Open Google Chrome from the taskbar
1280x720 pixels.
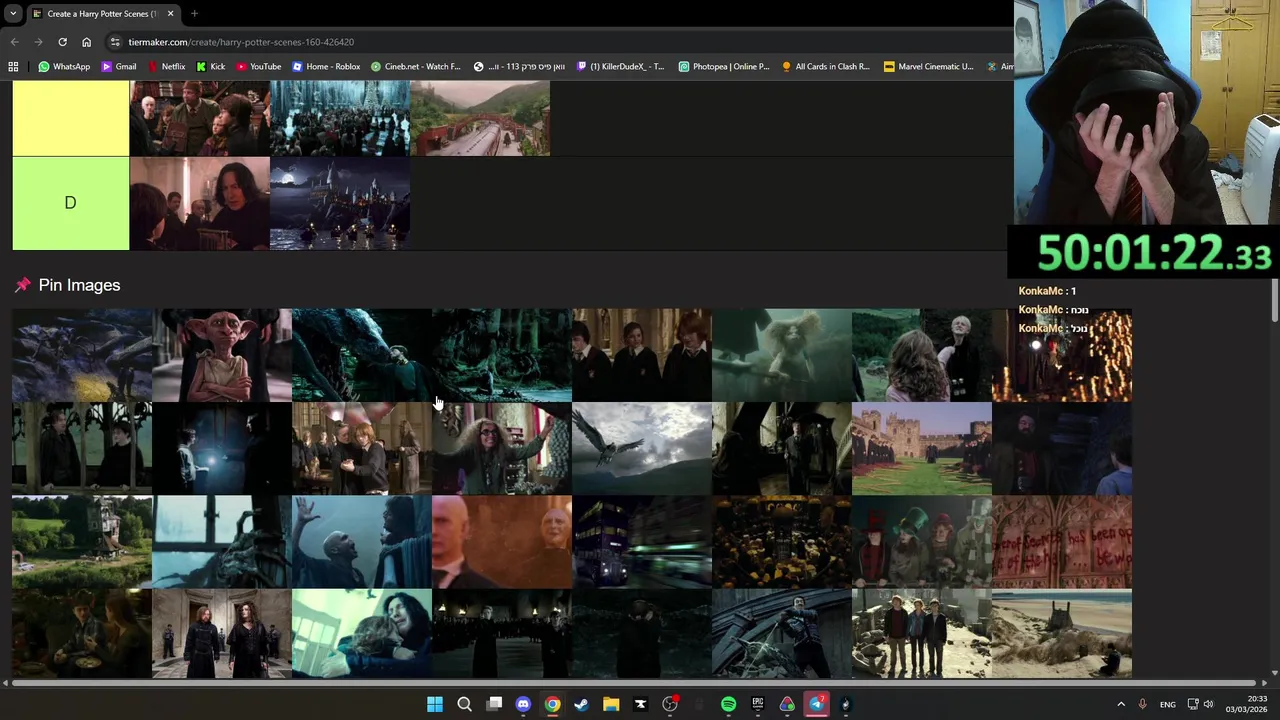click(552, 704)
